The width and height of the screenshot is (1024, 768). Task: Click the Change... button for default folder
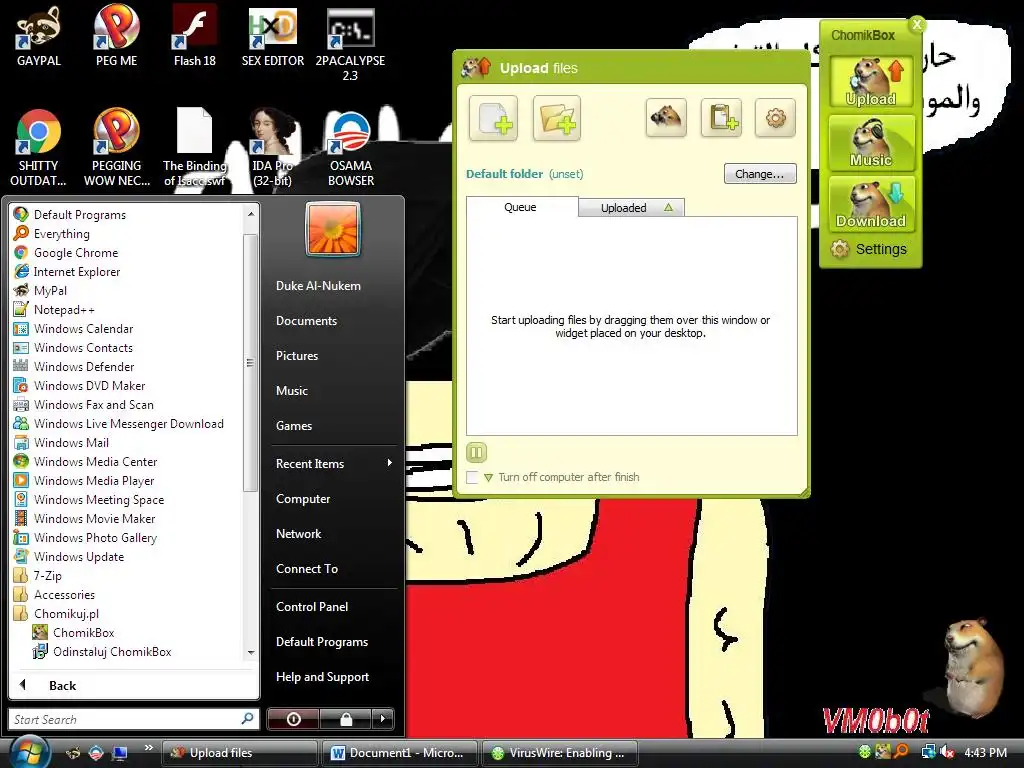point(760,174)
